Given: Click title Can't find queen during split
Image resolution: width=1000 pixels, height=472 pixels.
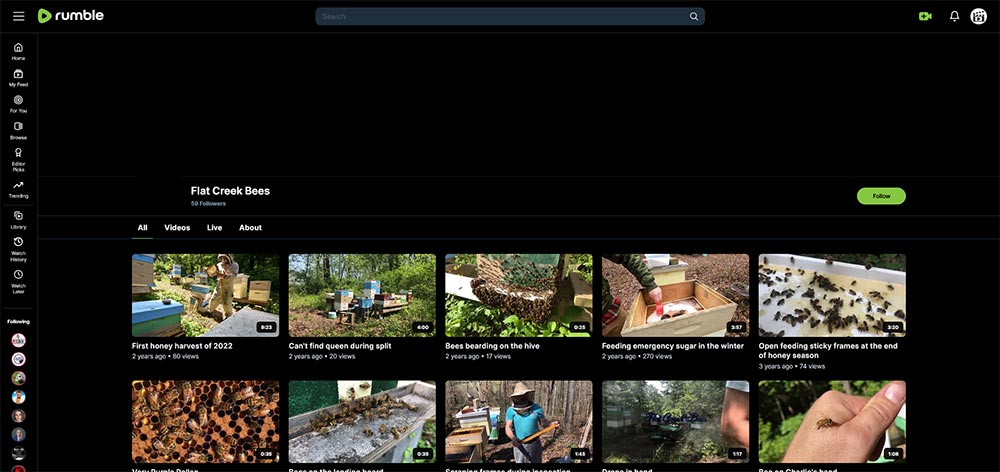Looking at the screenshot, I should [340, 346].
